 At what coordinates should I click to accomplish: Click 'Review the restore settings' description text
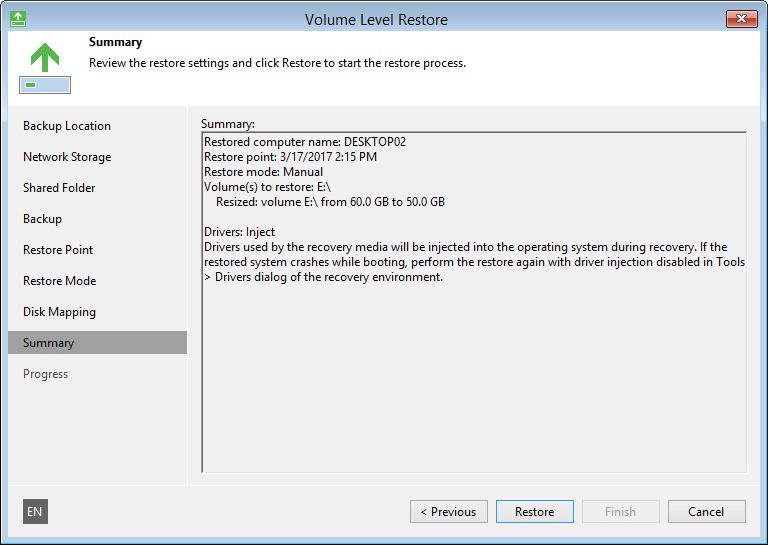277,63
